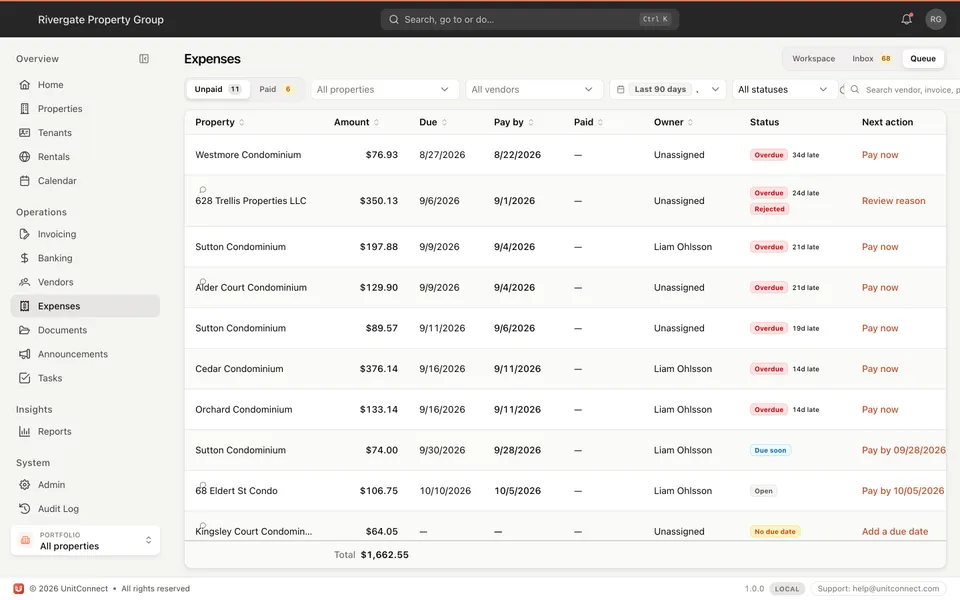Open the notifications bell
This screenshot has width=960, height=600.
click(907, 19)
